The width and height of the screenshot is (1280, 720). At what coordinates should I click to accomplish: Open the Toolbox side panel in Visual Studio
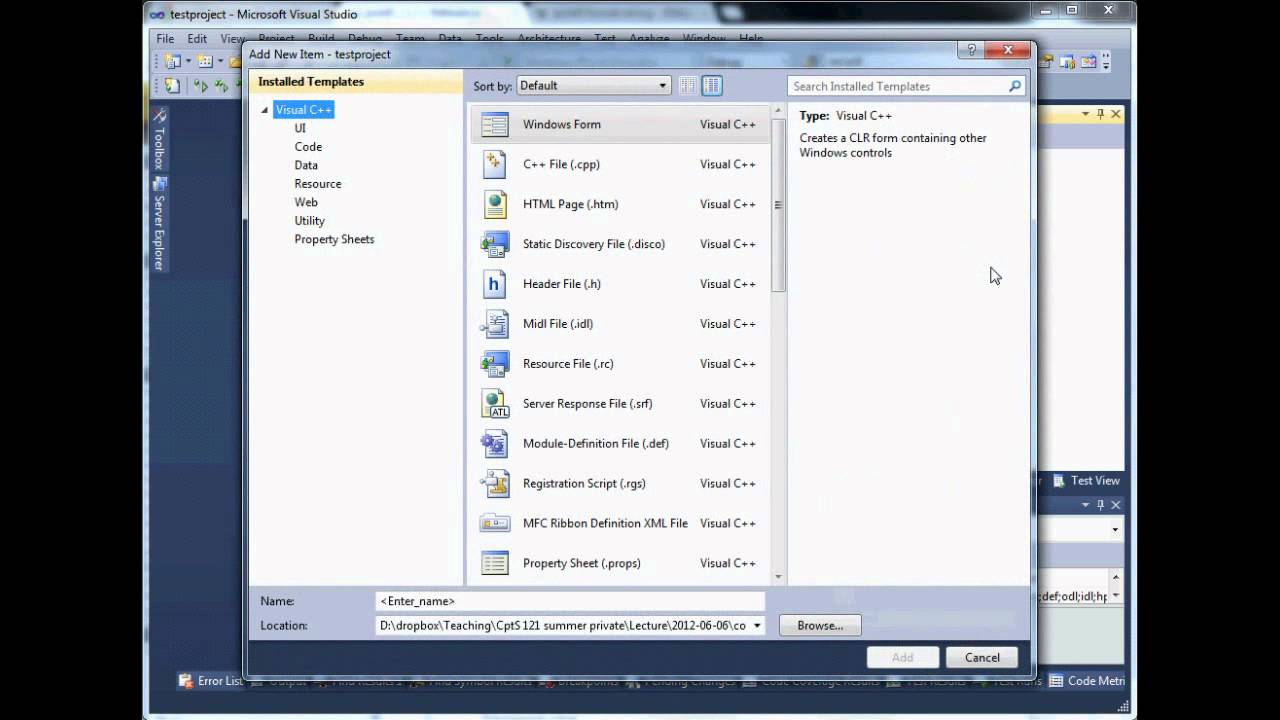coord(159,139)
